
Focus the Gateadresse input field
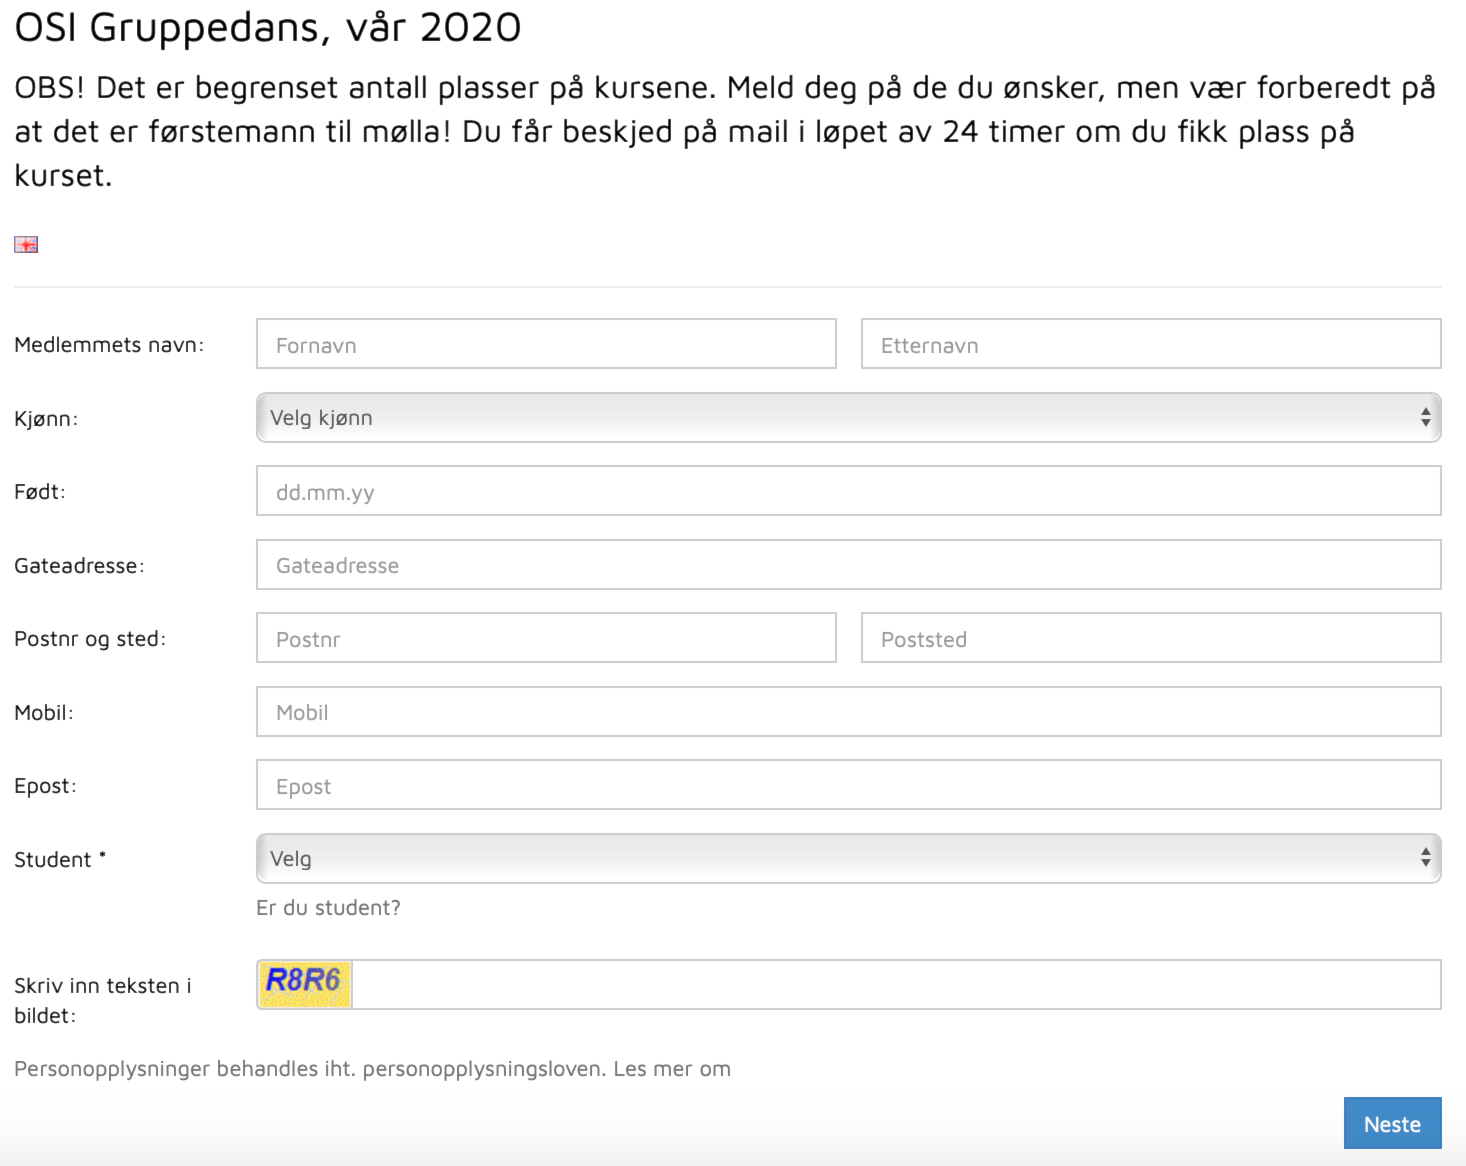848,565
